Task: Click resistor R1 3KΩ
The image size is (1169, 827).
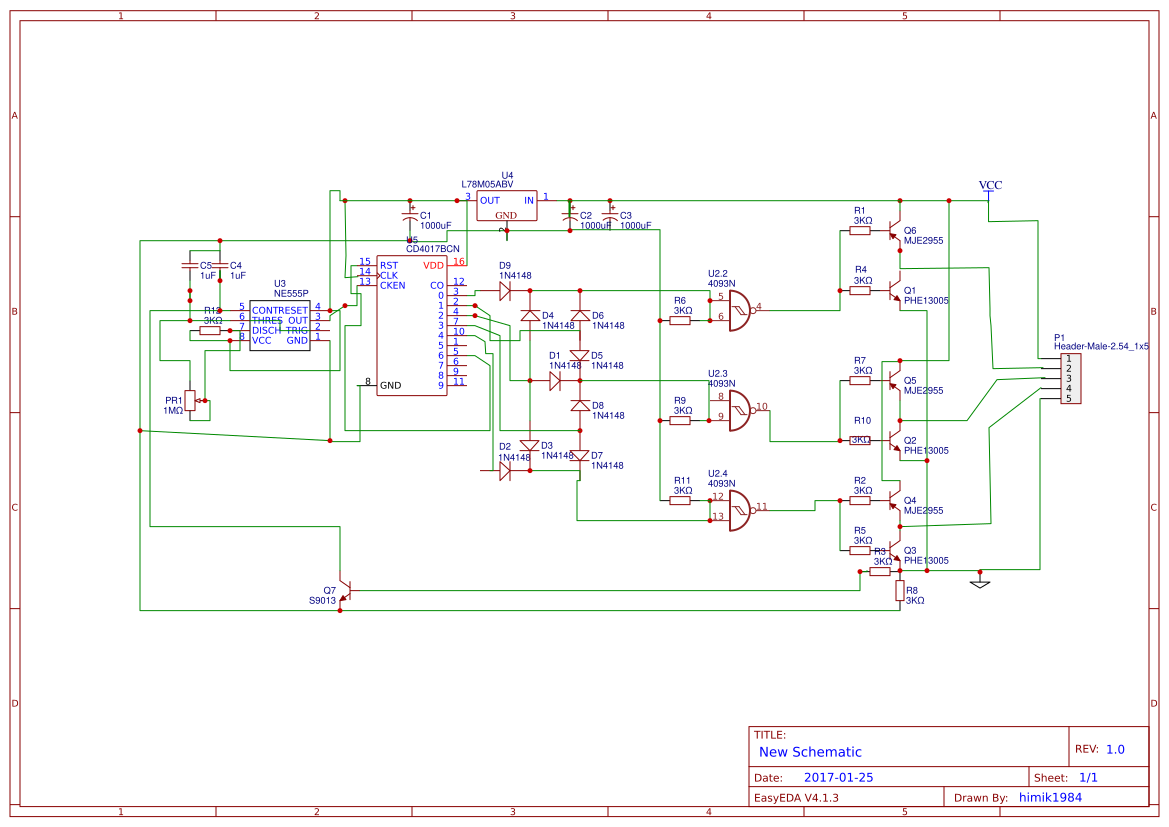Action: coord(860,228)
